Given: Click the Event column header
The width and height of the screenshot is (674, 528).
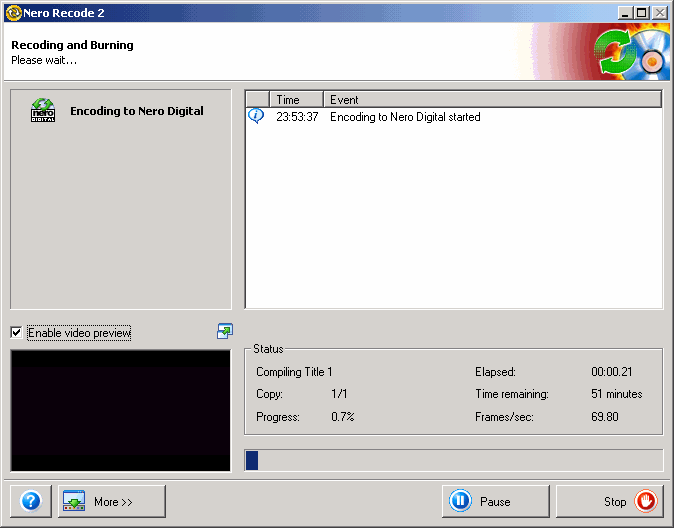Looking at the screenshot, I should [493, 99].
